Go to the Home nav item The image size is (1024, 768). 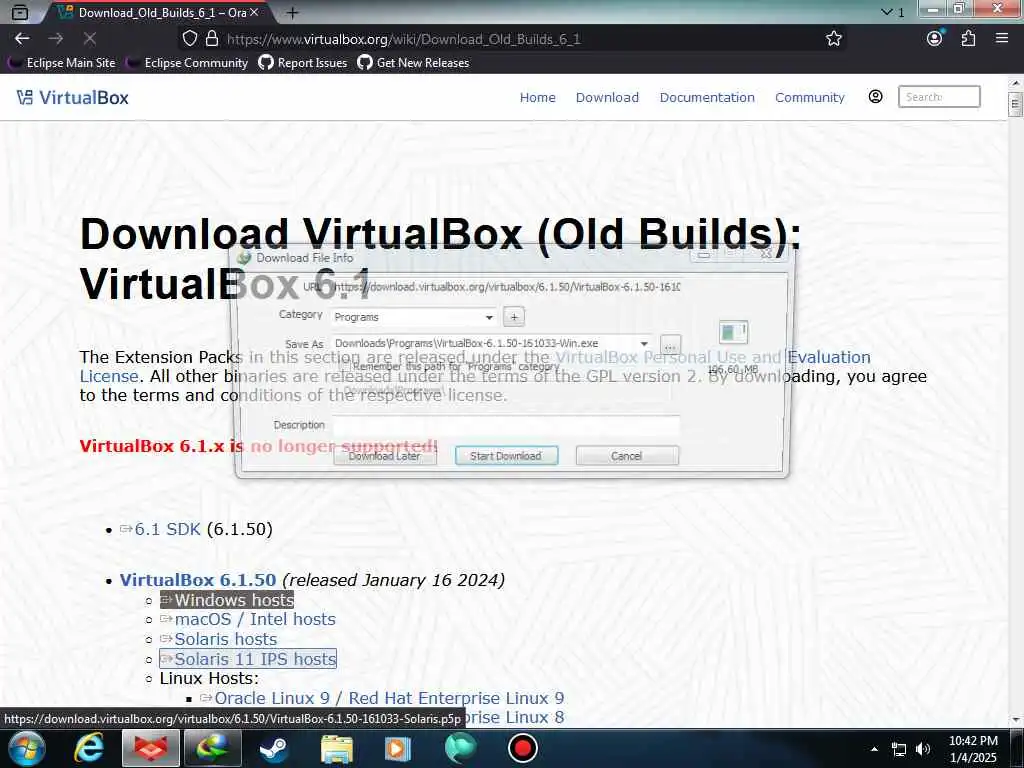point(537,97)
